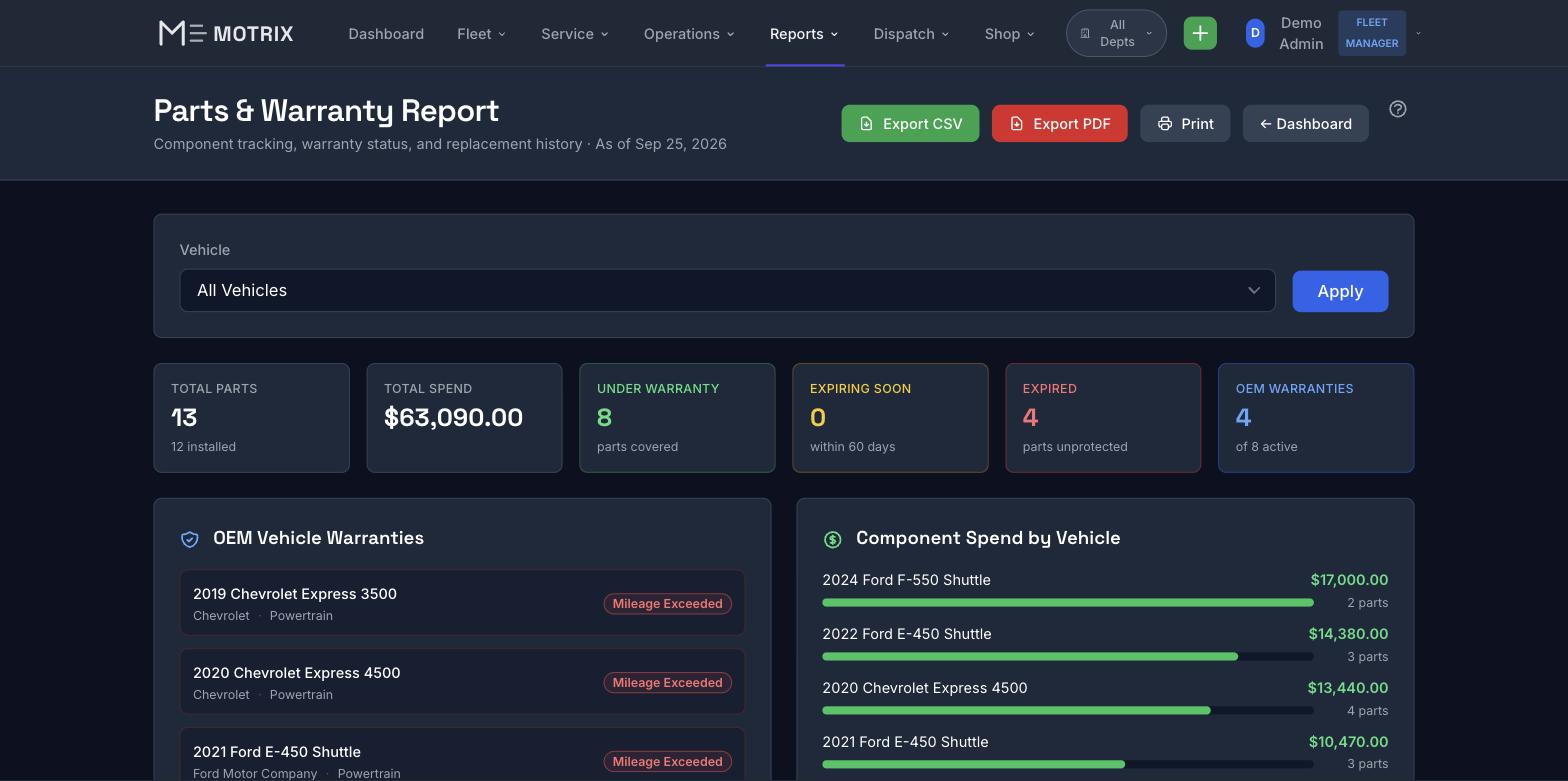Open the Shop menu
Image resolution: width=1568 pixels, height=781 pixels.
tap(1009, 33)
